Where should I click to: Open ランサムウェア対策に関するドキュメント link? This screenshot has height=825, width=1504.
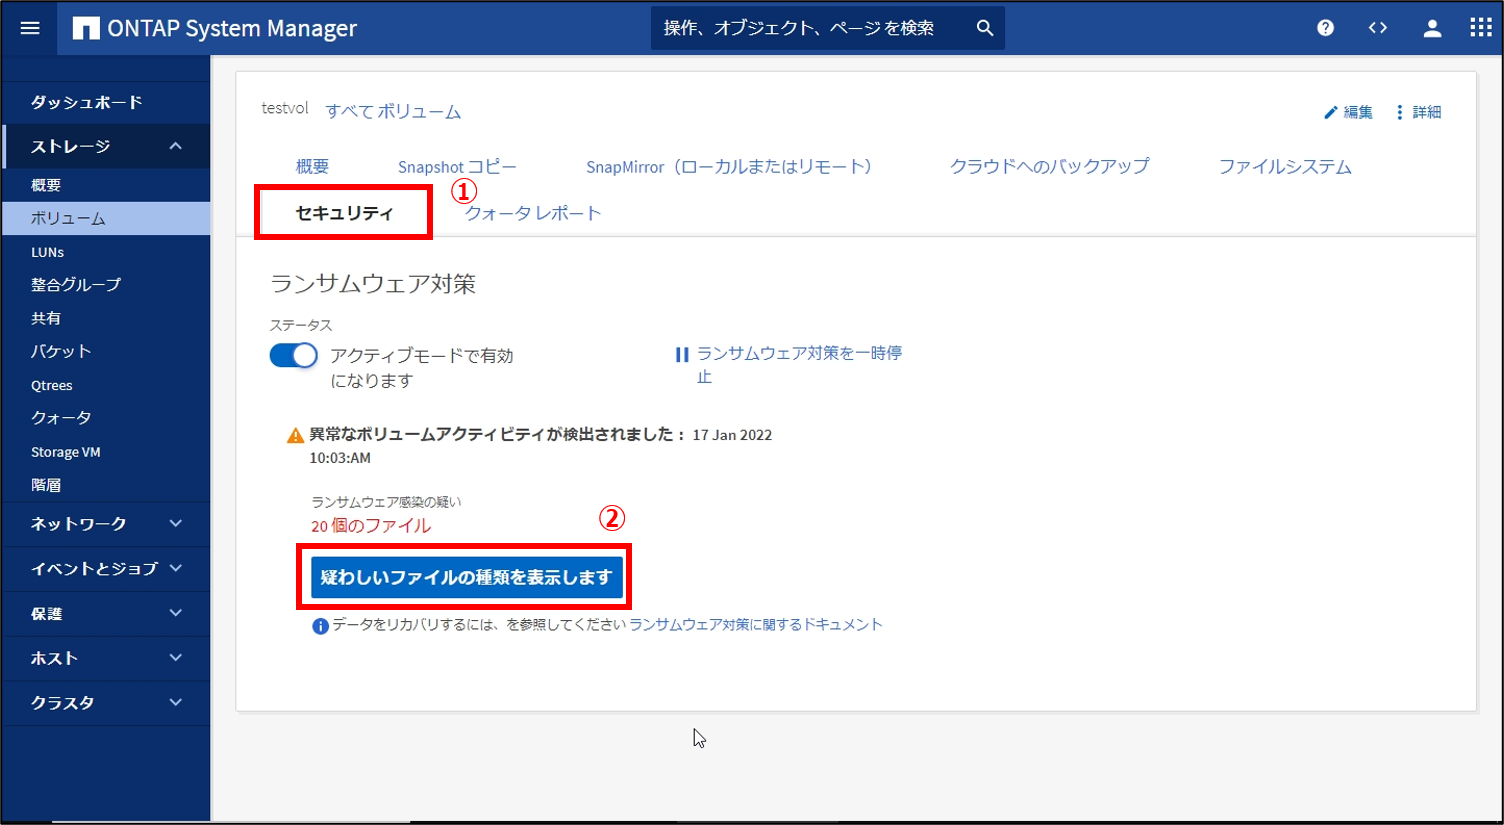[756, 625]
